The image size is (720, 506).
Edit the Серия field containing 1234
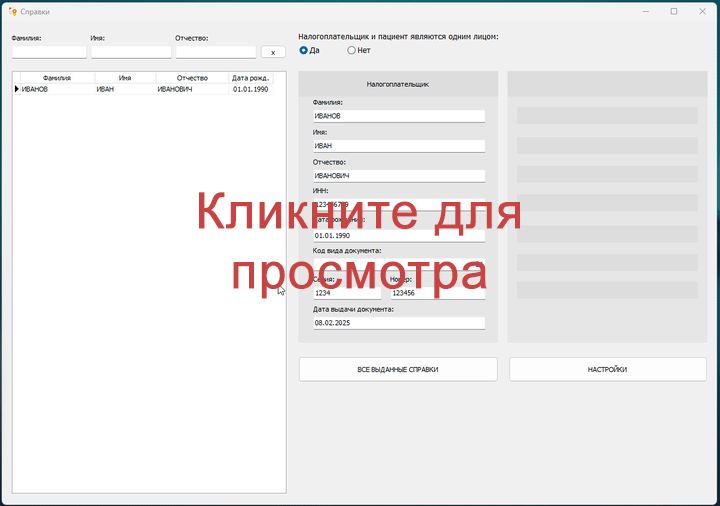[347, 293]
